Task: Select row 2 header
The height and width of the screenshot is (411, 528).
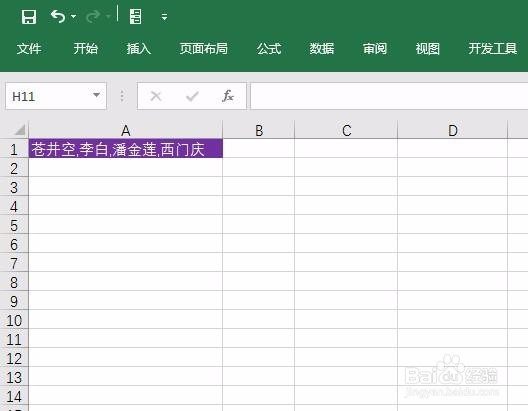Action: [14, 168]
